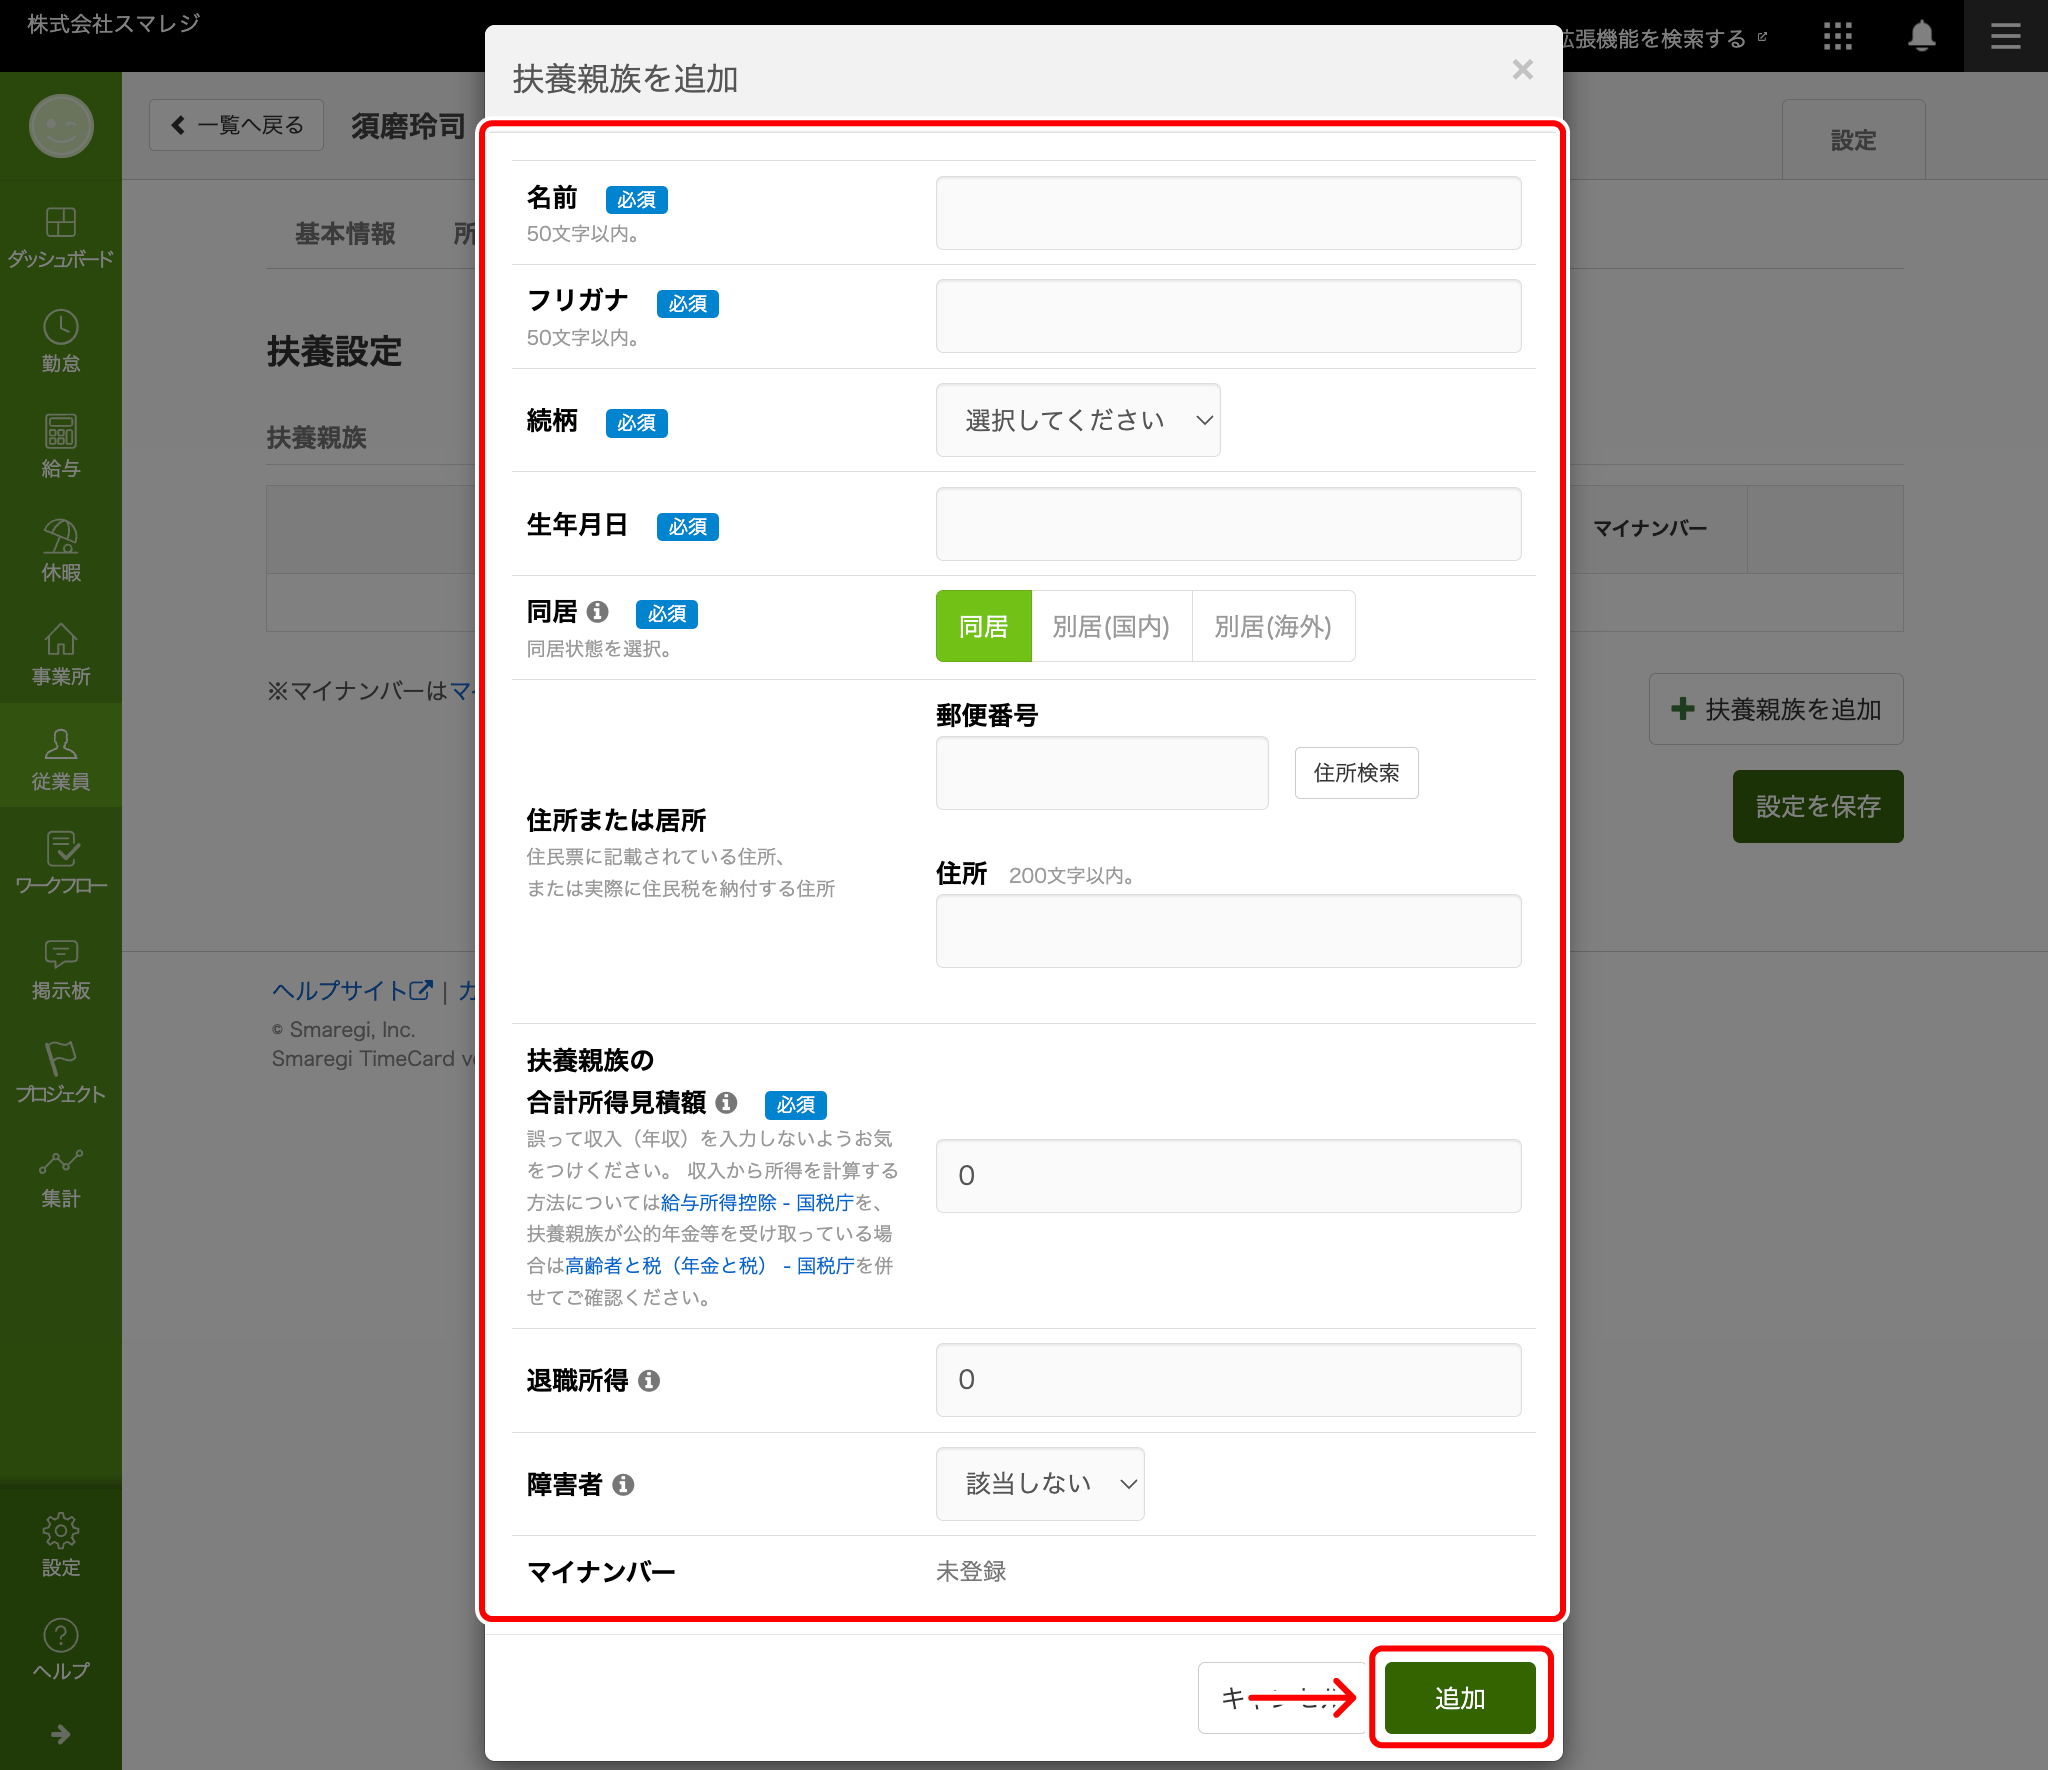The width and height of the screenshot is (2048, 1770).
Task: Click the 名前 name input field
Action: [1228, 214]
